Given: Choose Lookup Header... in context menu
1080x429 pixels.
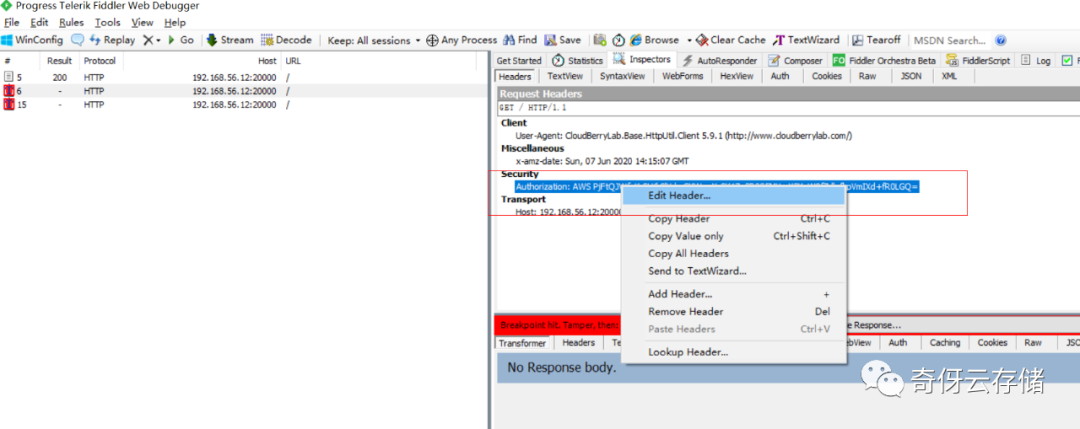Looking at the screenshot, I should pos(734,352).
